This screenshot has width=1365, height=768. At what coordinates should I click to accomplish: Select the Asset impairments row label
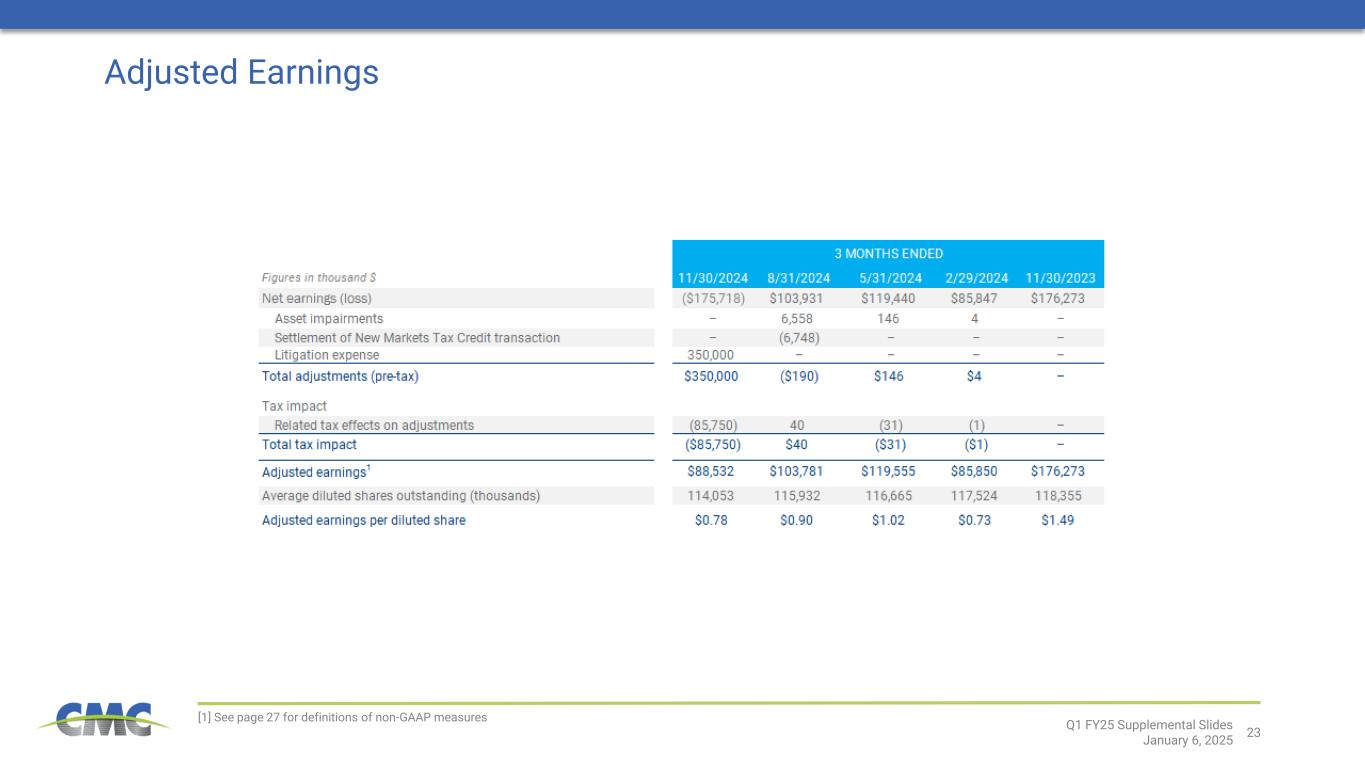[328, 318]
